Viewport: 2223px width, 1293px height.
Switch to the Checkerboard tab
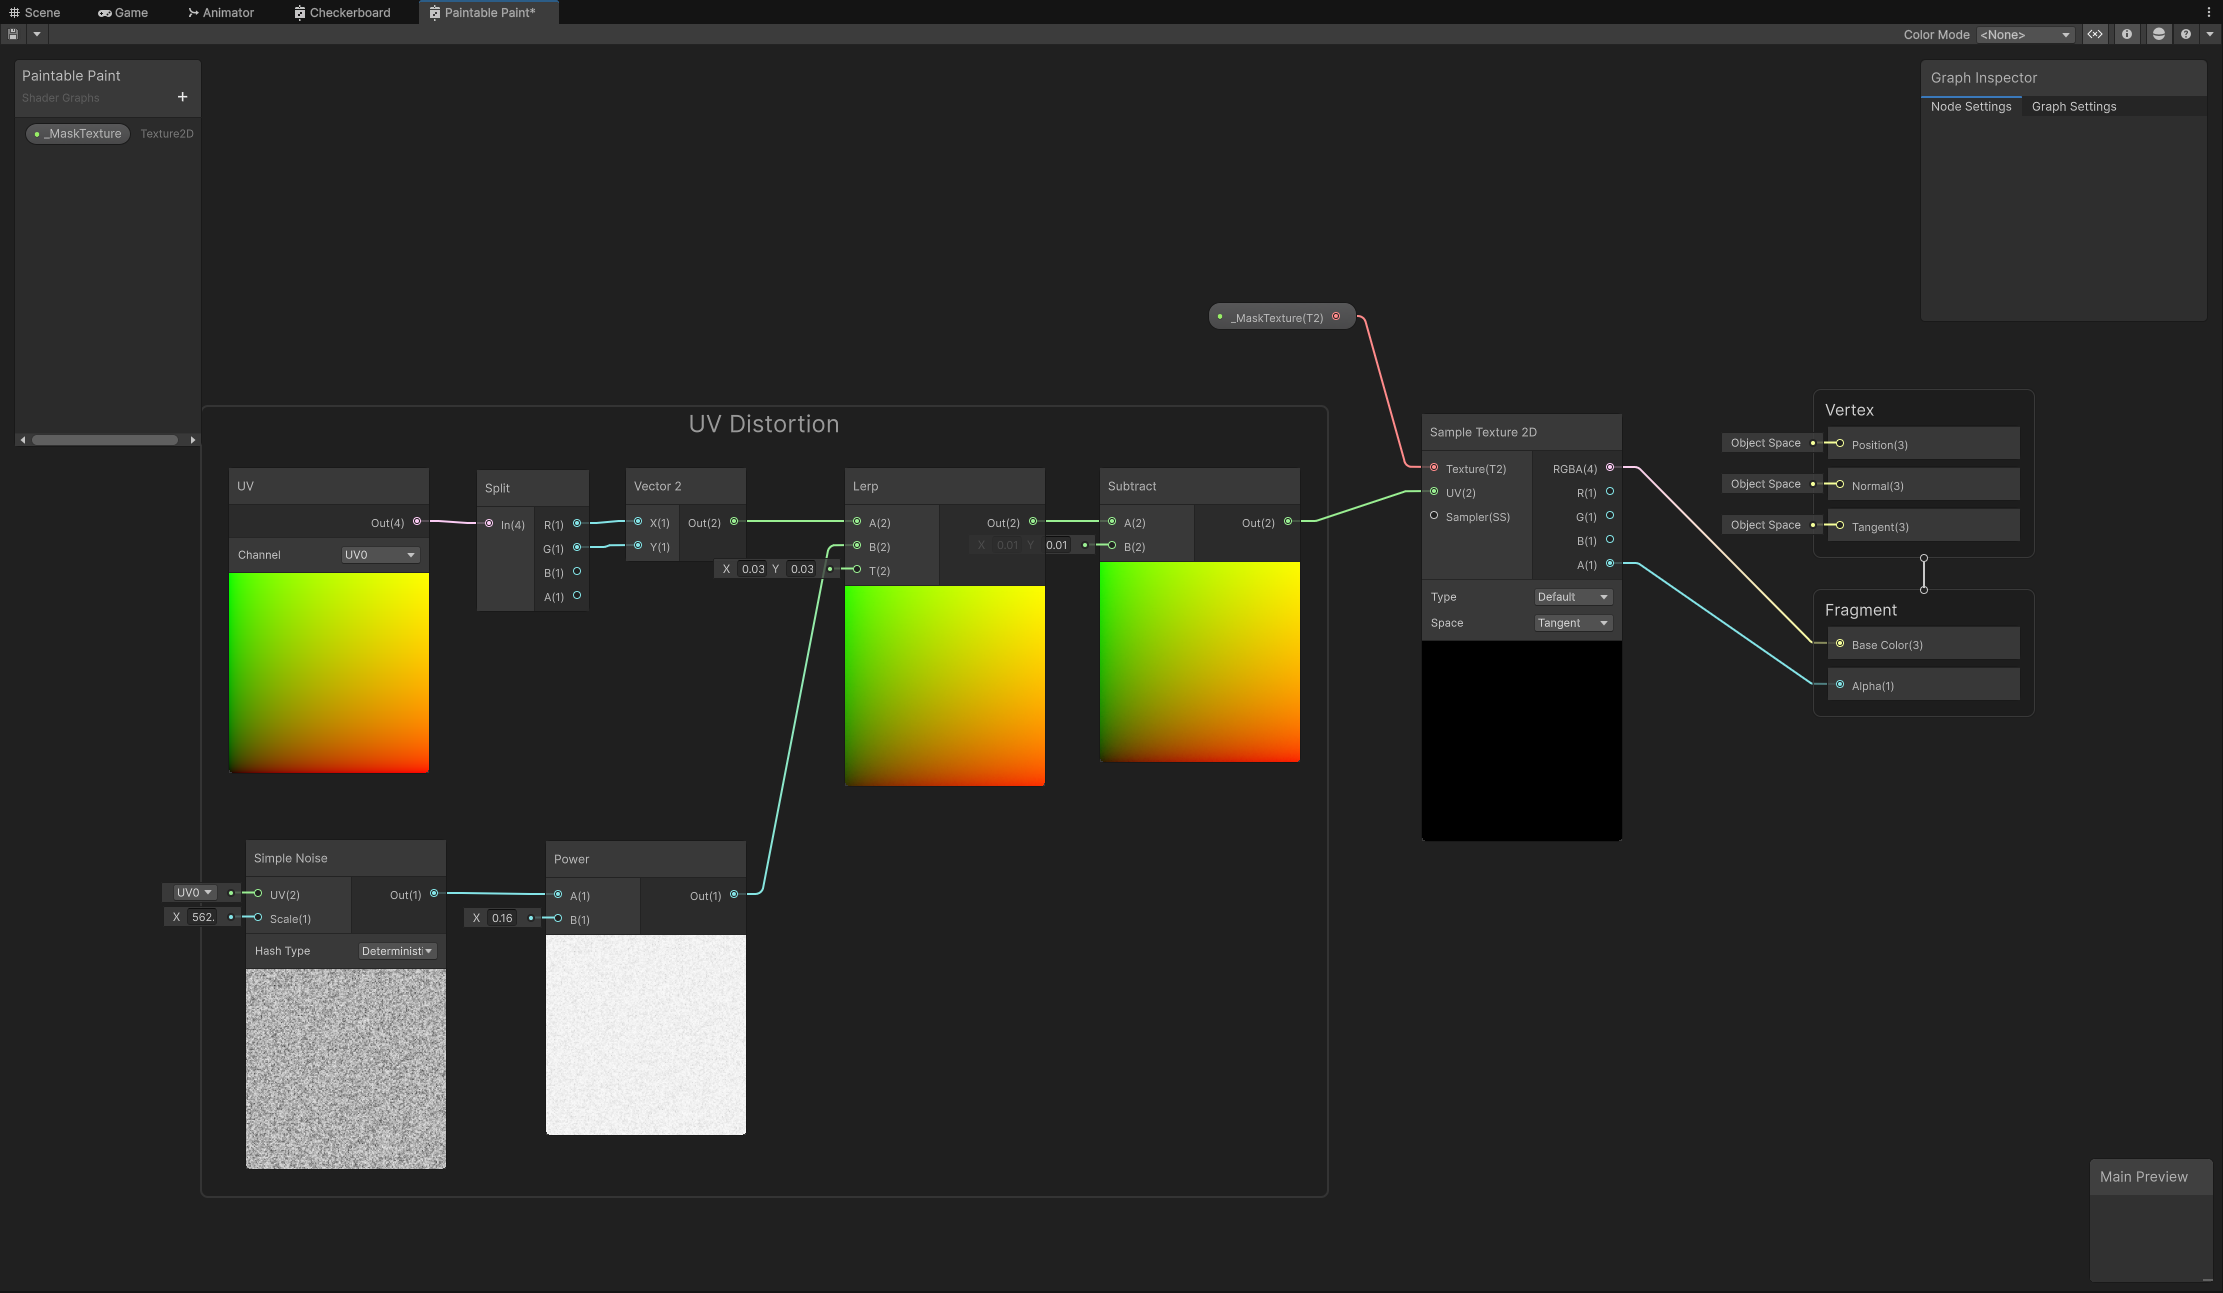click(x=342, y=12)
